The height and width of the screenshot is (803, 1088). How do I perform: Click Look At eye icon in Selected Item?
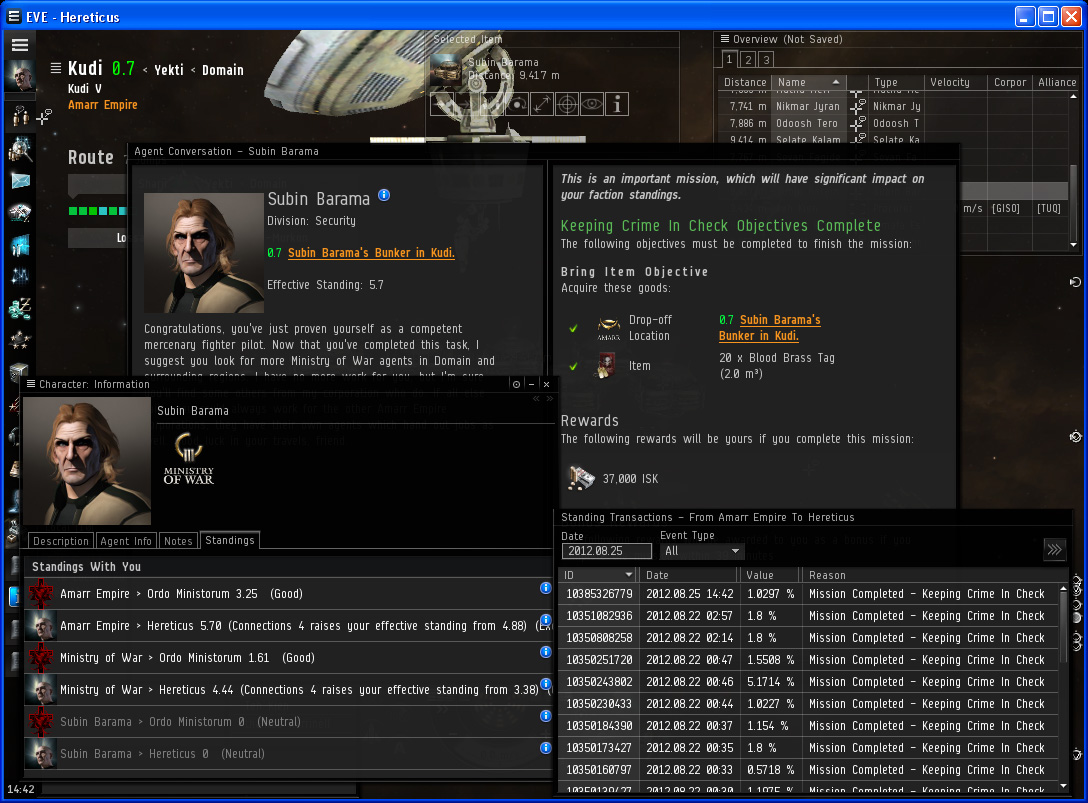592,105
